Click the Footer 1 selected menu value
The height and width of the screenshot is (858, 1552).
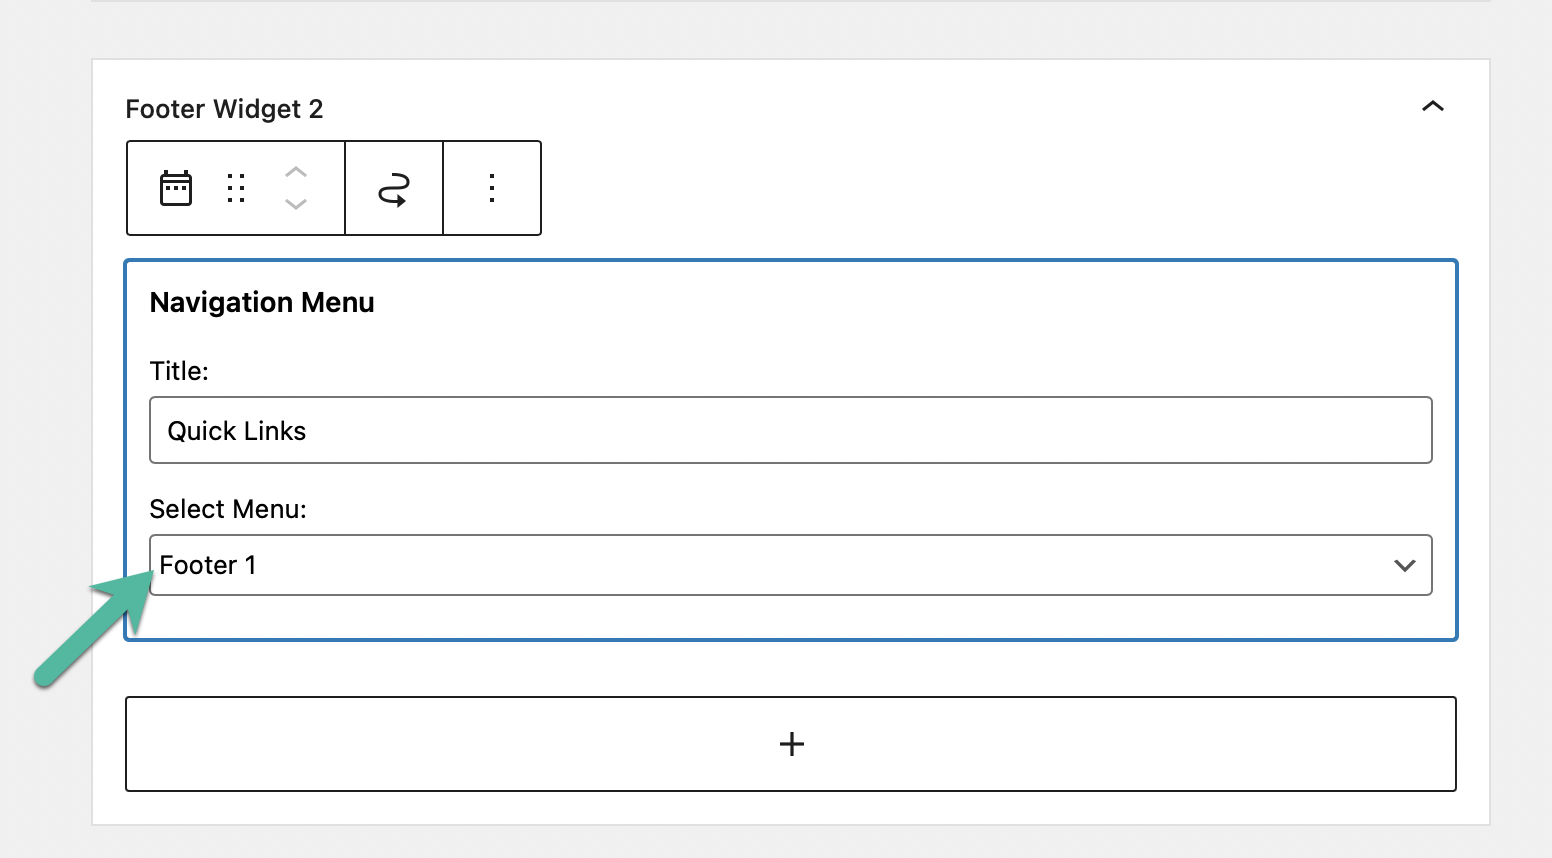click(208, 565)
